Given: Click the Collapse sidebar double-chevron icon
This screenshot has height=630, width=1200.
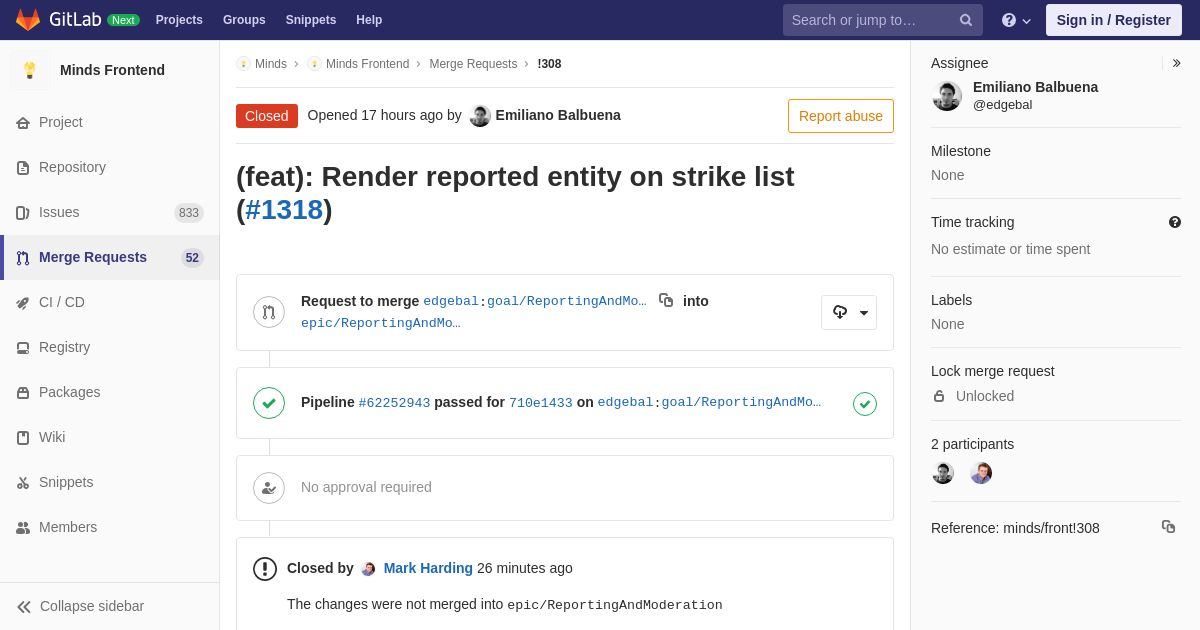Looking at the screenshot, I should (24, 607).
